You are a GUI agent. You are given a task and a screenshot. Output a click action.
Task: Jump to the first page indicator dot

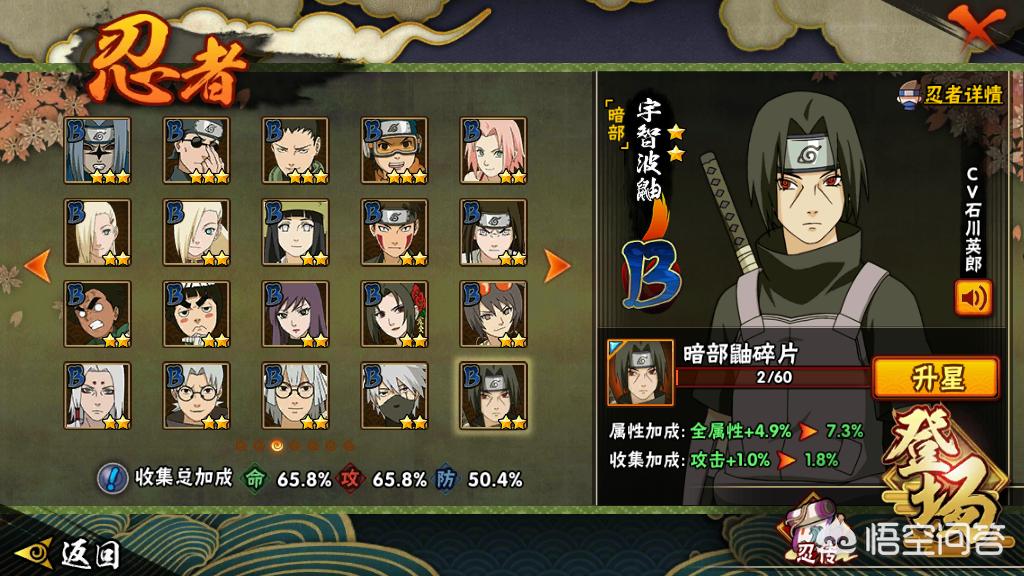coord(242,445)
